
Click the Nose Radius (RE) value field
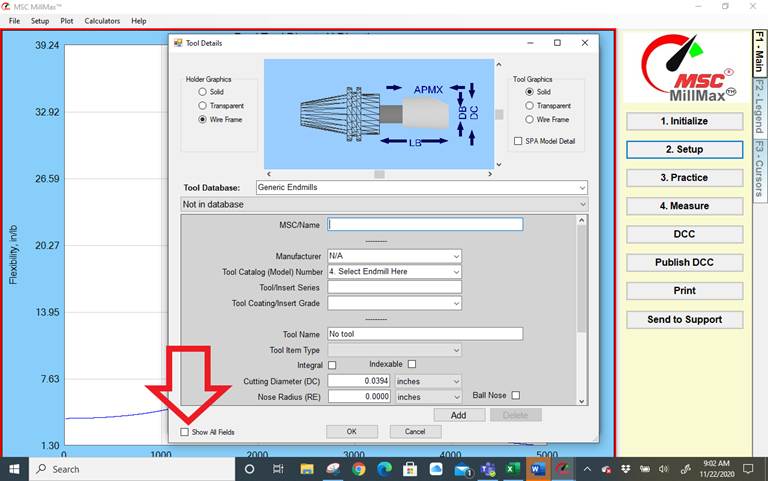[x=359, y=397]
